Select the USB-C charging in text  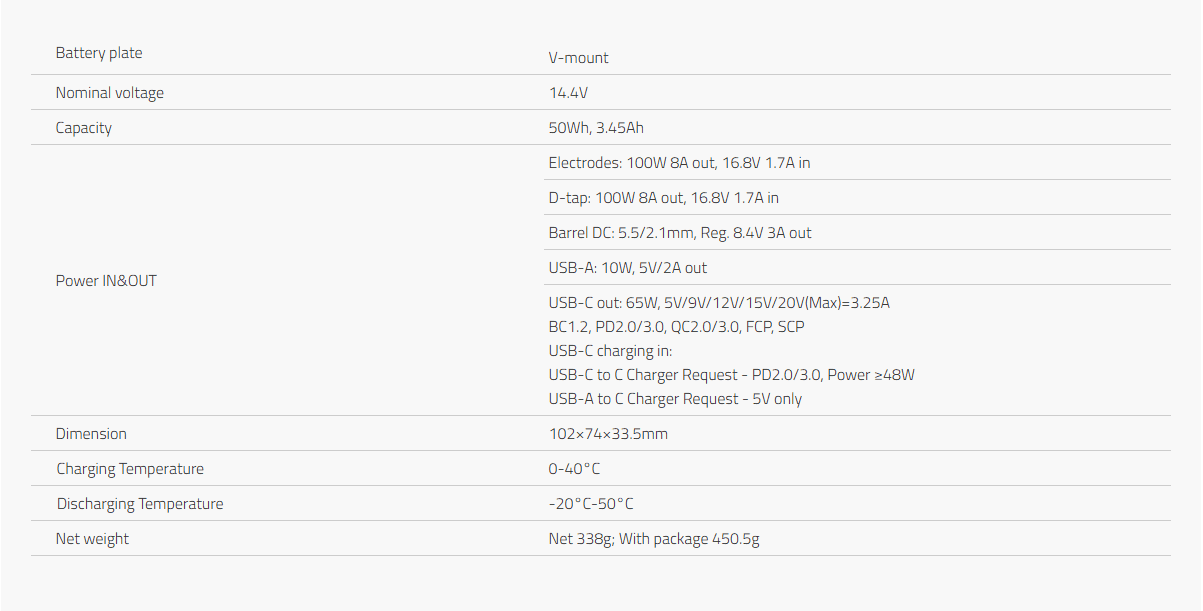click(610, 351)
